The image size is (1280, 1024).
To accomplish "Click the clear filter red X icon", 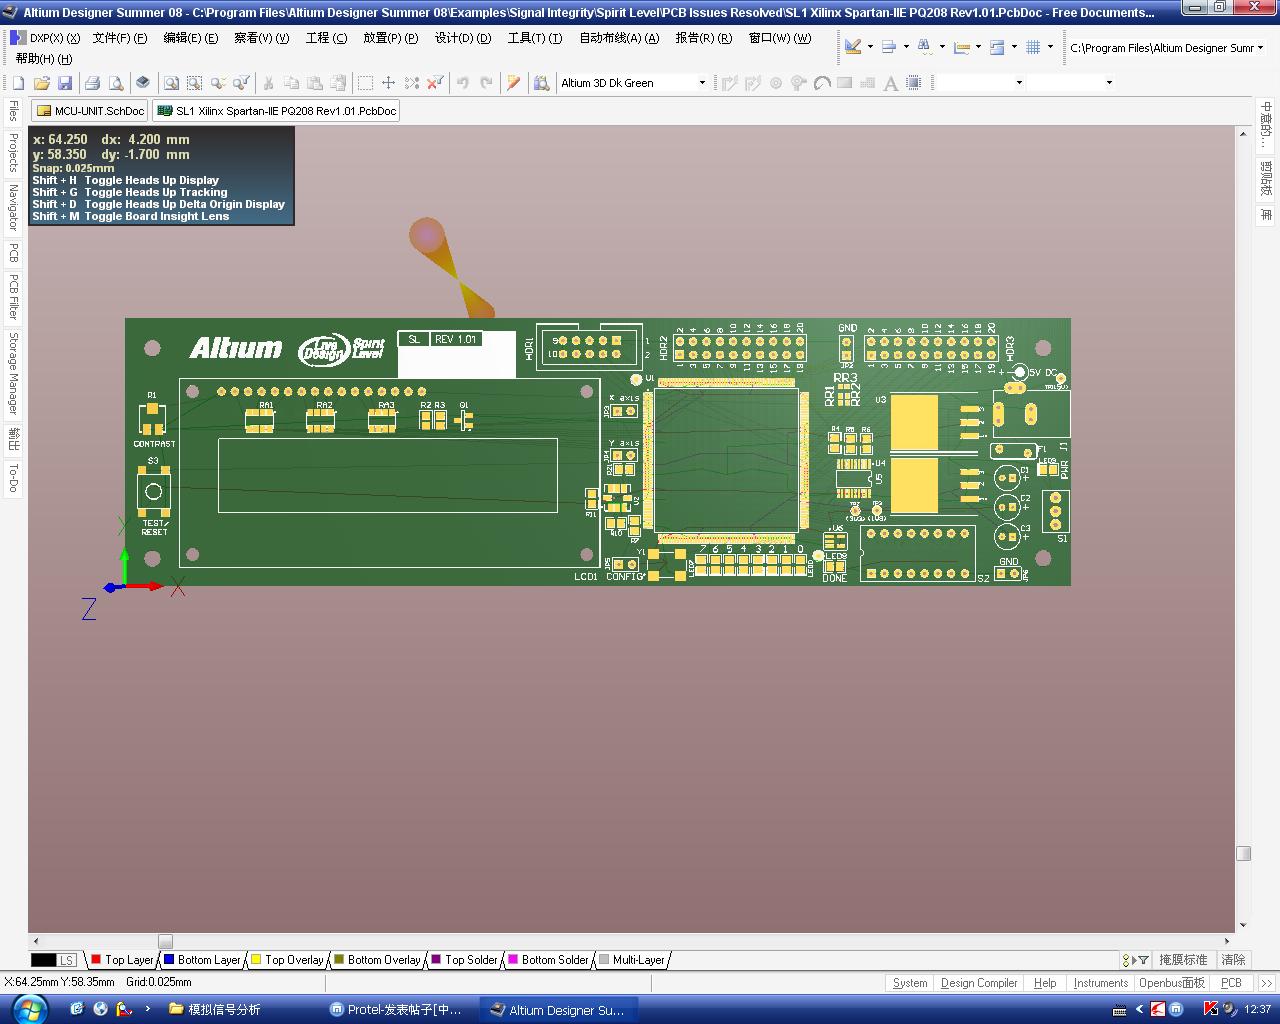I will pos(436,83).
